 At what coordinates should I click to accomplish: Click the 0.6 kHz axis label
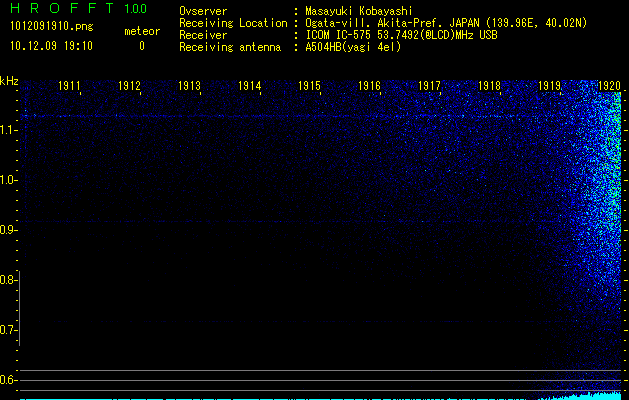click(7, 380)
